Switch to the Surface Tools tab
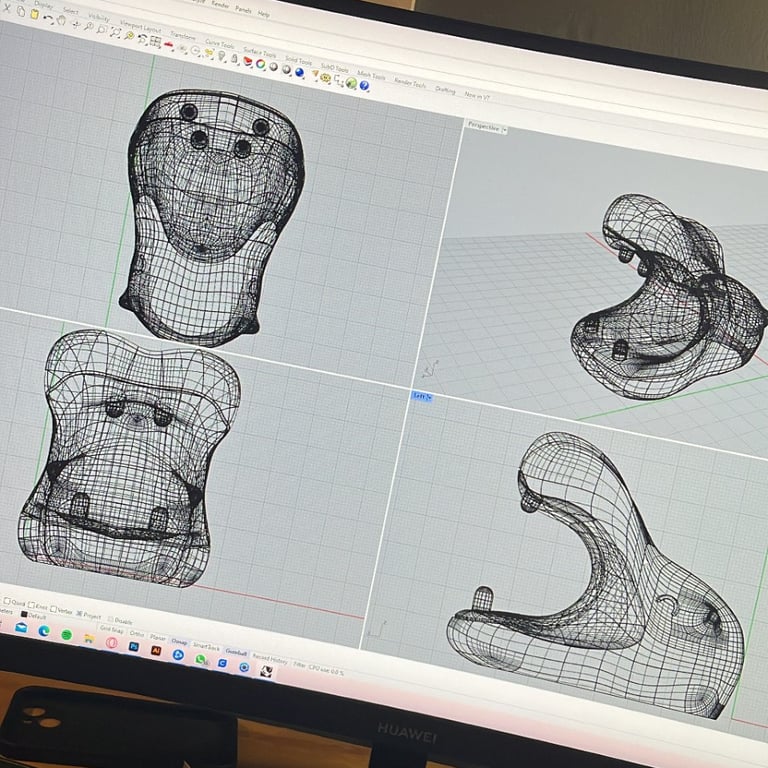Viewport: 768px width, 768px height. pyautogui.click(x=260, y=52)
